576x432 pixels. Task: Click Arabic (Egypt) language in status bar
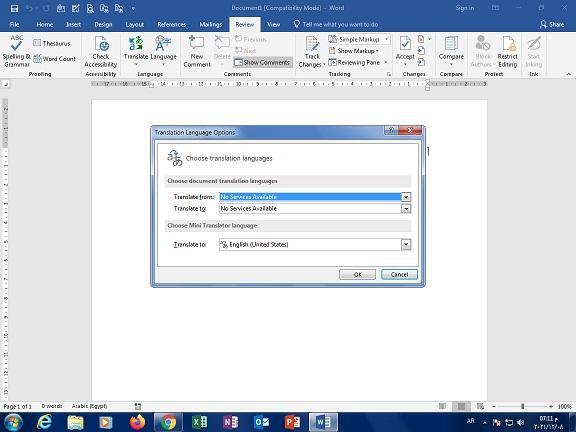tap(89, 406)
